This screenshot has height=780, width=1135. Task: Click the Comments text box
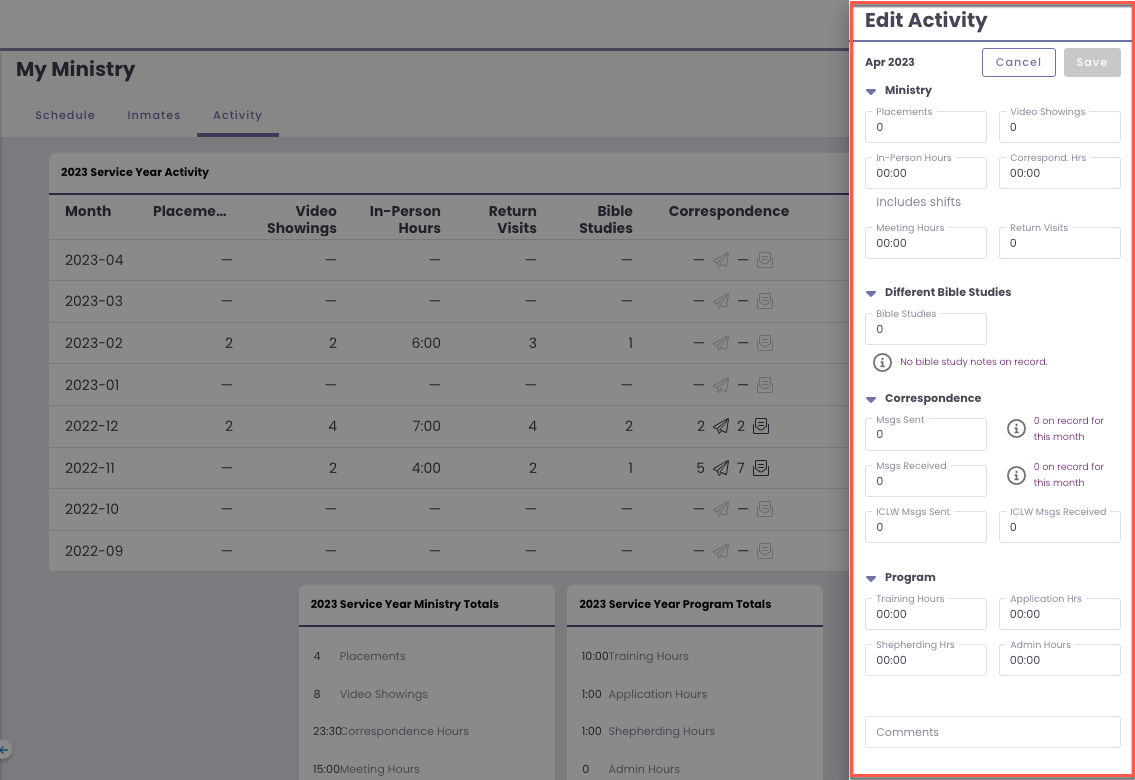[992, 732]
